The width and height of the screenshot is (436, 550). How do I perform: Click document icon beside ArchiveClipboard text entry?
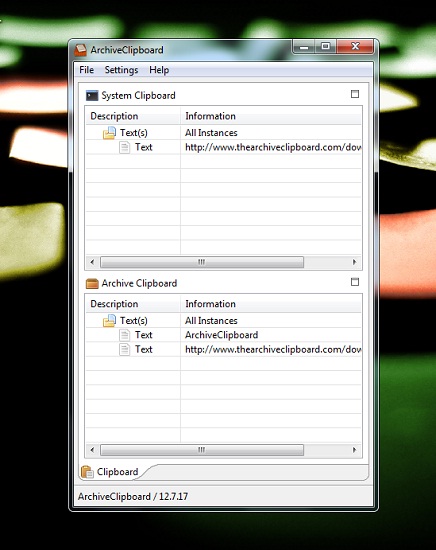[125, 335]
